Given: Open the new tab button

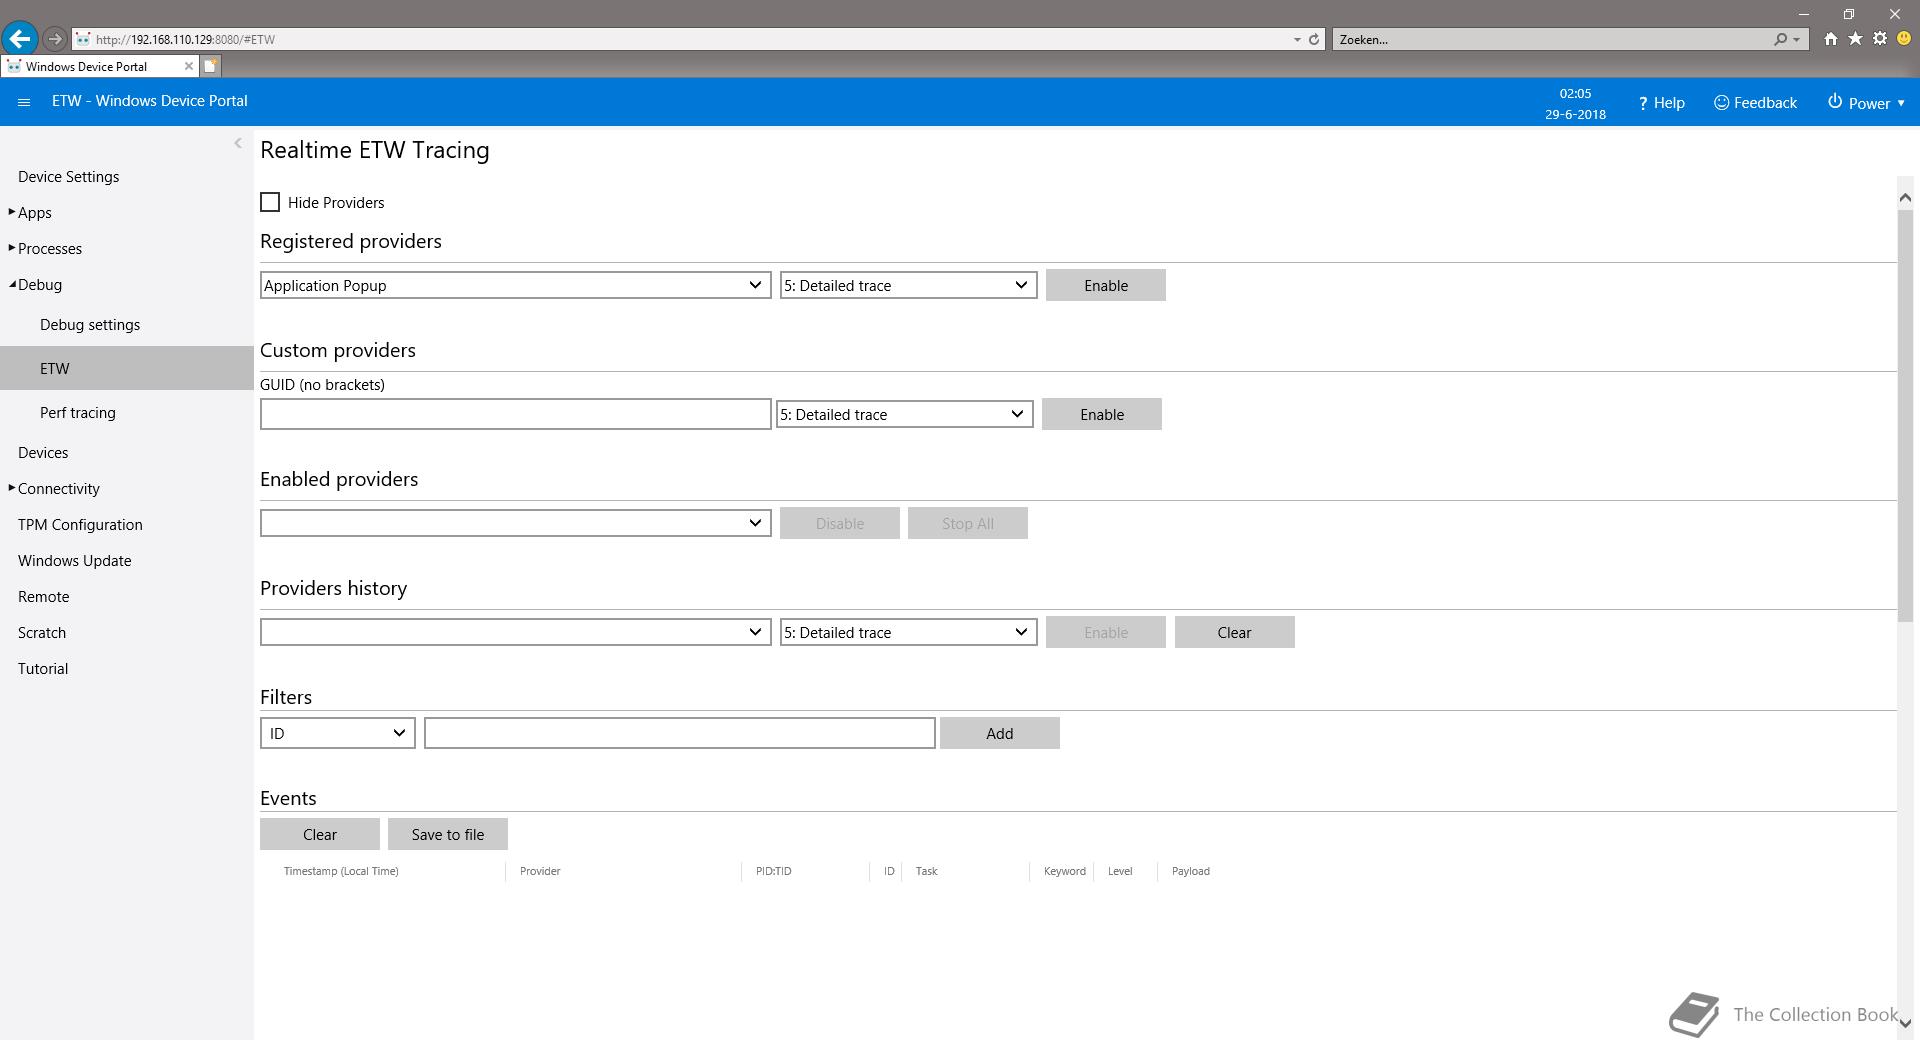Looking at the screenshot, I should [x=210, y=66].
